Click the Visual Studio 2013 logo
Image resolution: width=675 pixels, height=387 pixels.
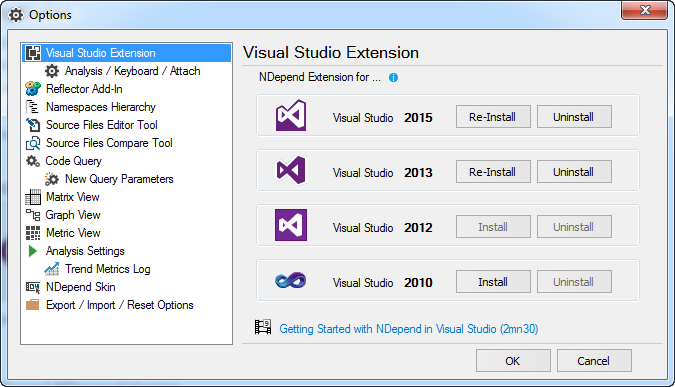pyautogui.click(x=291, y=170)
